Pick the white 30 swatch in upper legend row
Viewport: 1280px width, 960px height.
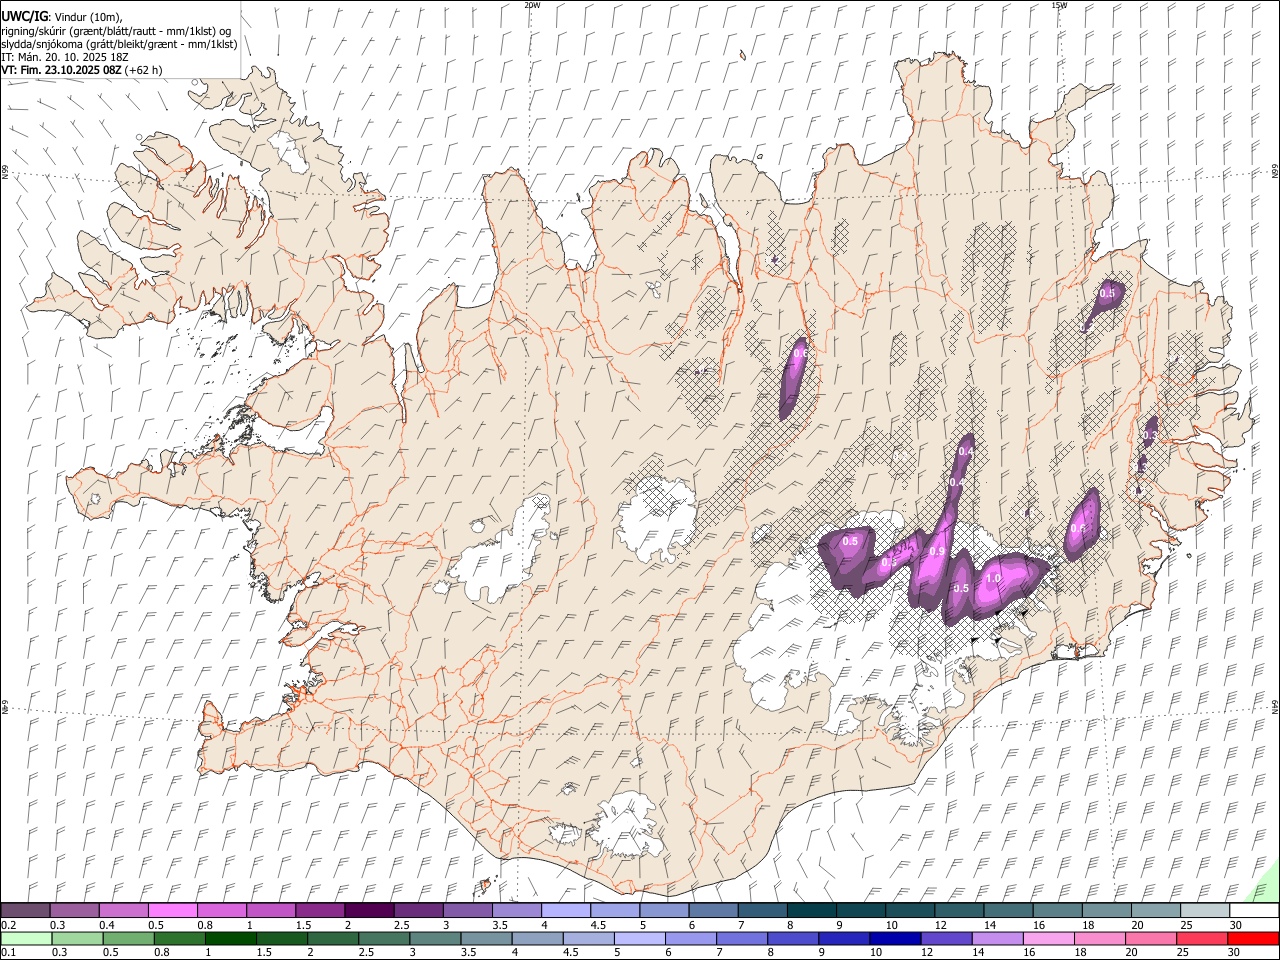[x=1254, y=911]
